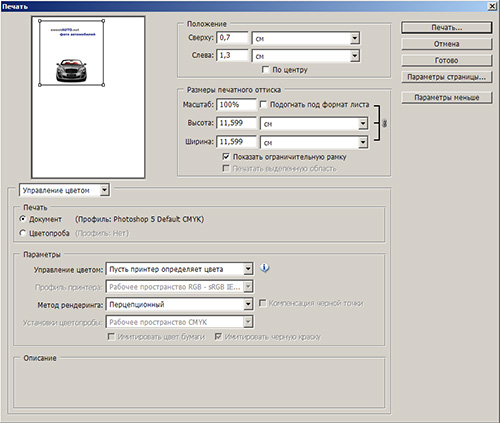
Task: Uncheck Показать ограничительную рамку
Action: (226, 156)
